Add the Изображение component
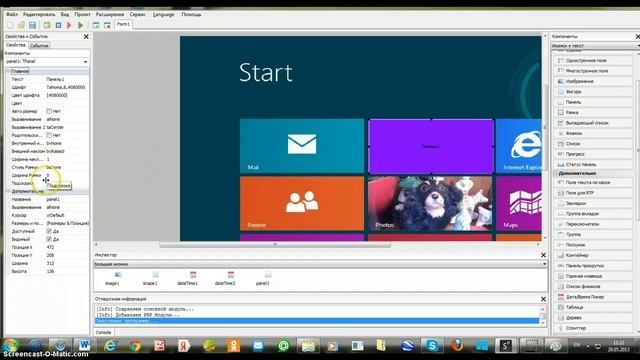This screenshot has width=640, height=360. [x=593, y=81]
